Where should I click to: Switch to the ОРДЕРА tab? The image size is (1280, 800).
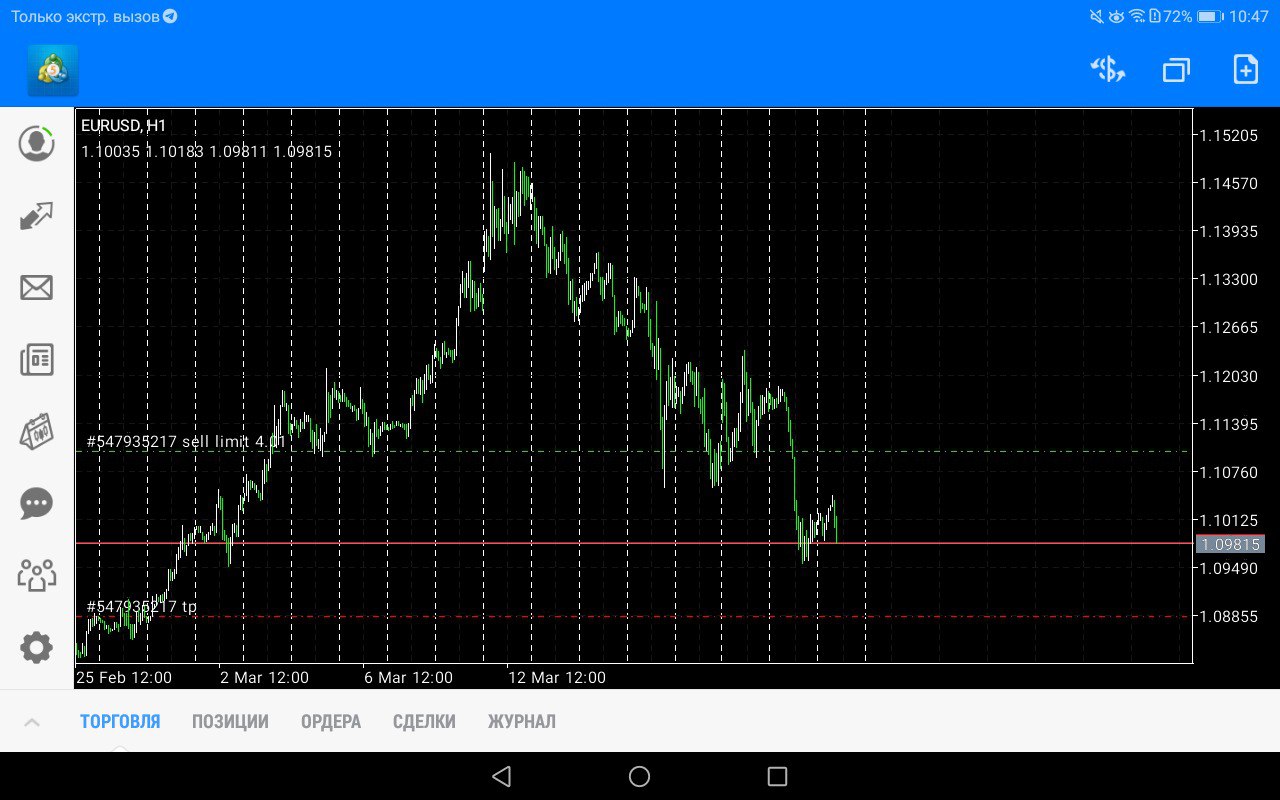[x=331, y=721]
